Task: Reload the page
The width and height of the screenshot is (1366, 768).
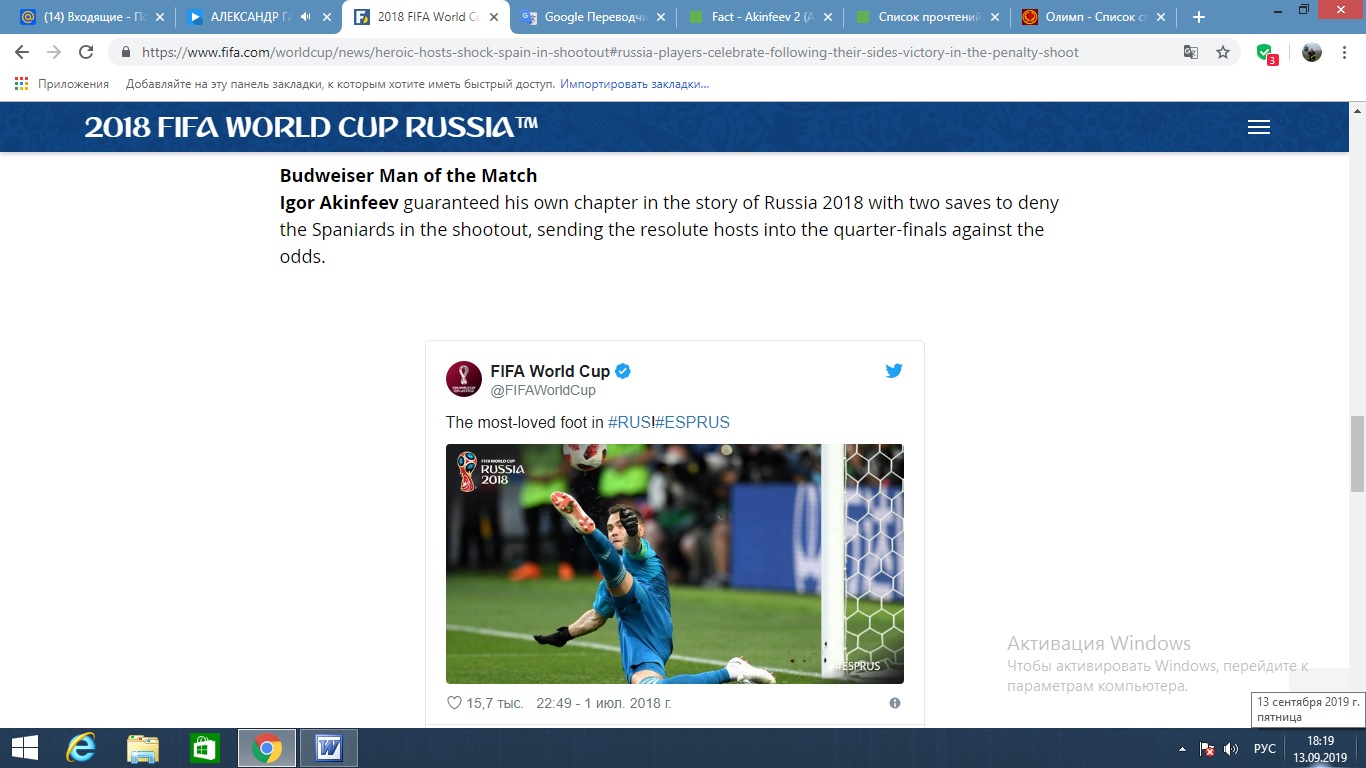Action: (x=86, y=52)
